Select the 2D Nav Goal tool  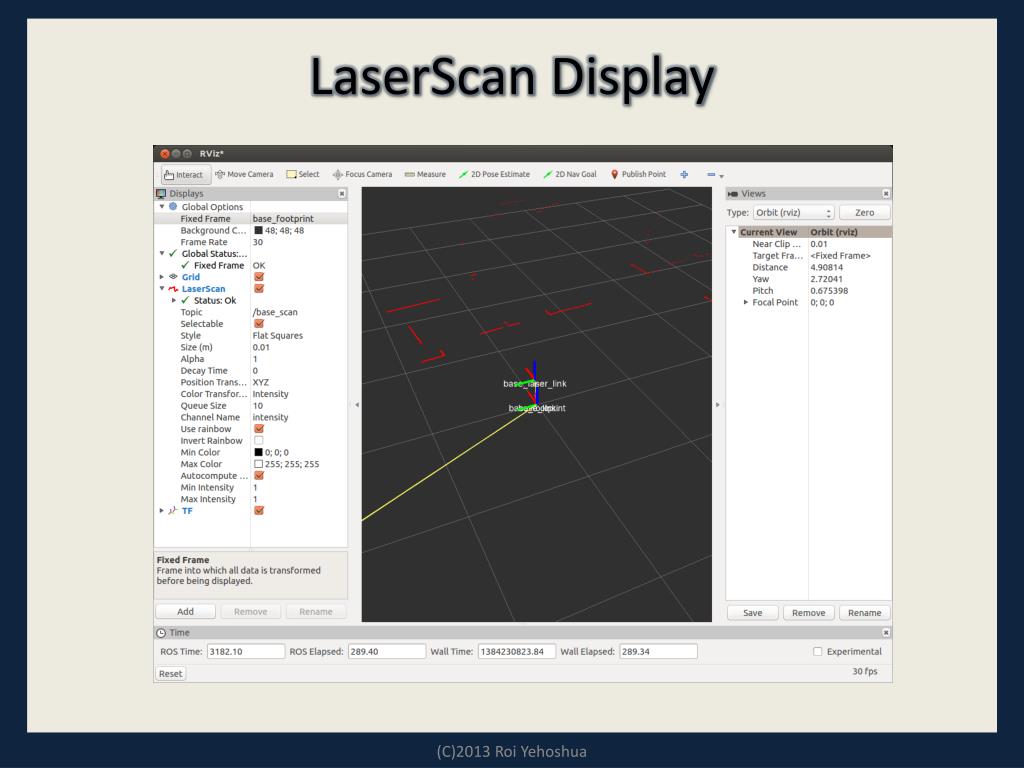tap(570, 174)
